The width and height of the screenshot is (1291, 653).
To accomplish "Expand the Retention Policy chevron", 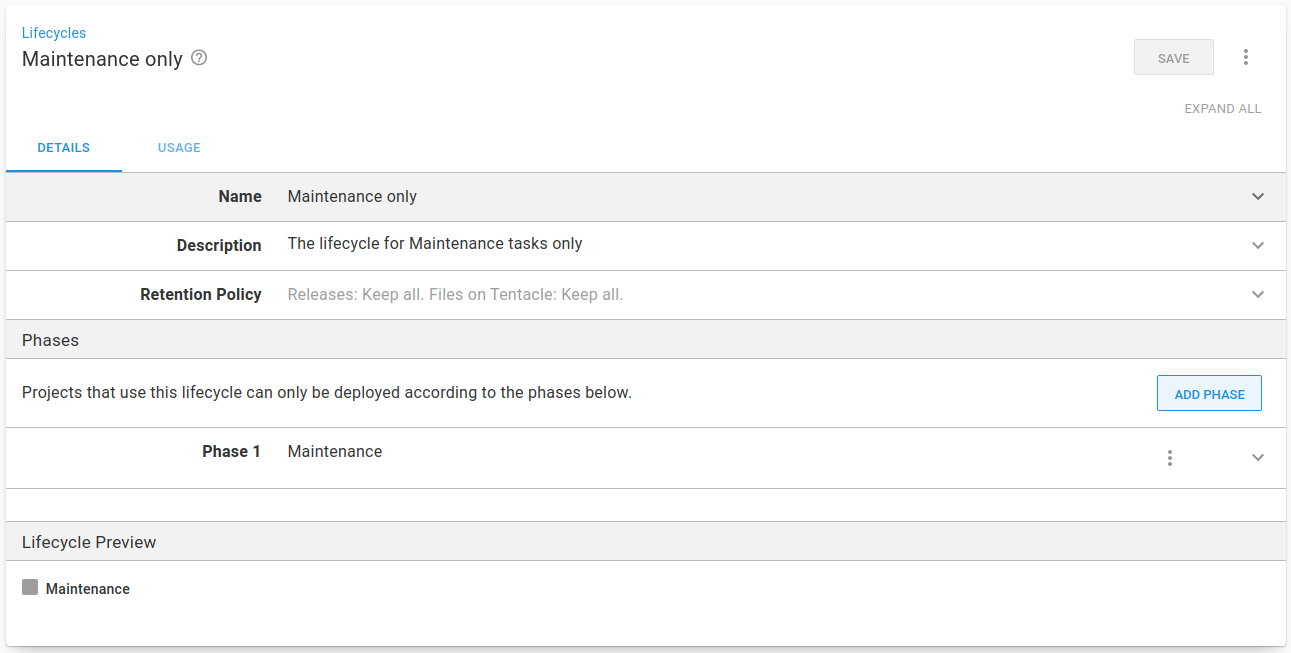I will click(x=1258, y=294).
